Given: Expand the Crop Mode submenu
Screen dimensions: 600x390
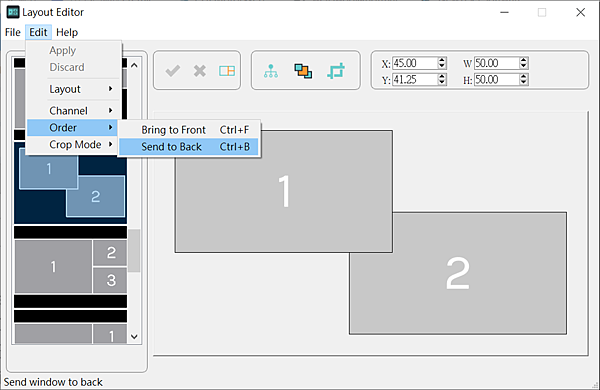Looking at the screenshot, I should pyautogui.click(x=72, y=144).
